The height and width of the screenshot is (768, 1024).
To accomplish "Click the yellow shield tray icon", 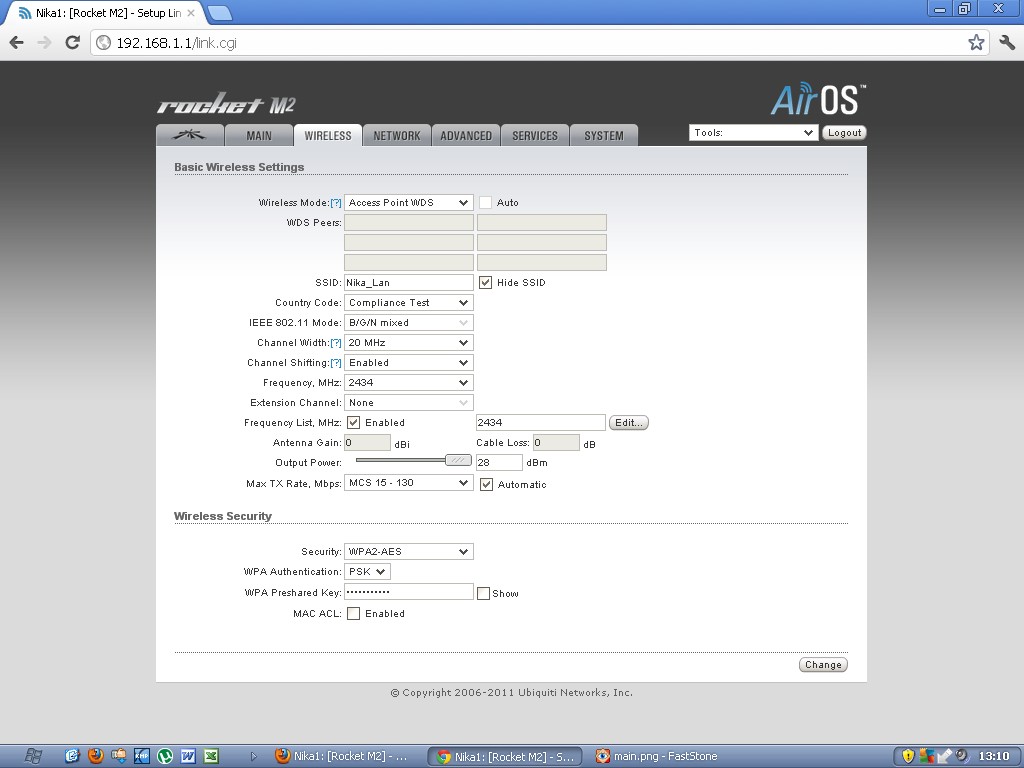I will pos(908,756).
